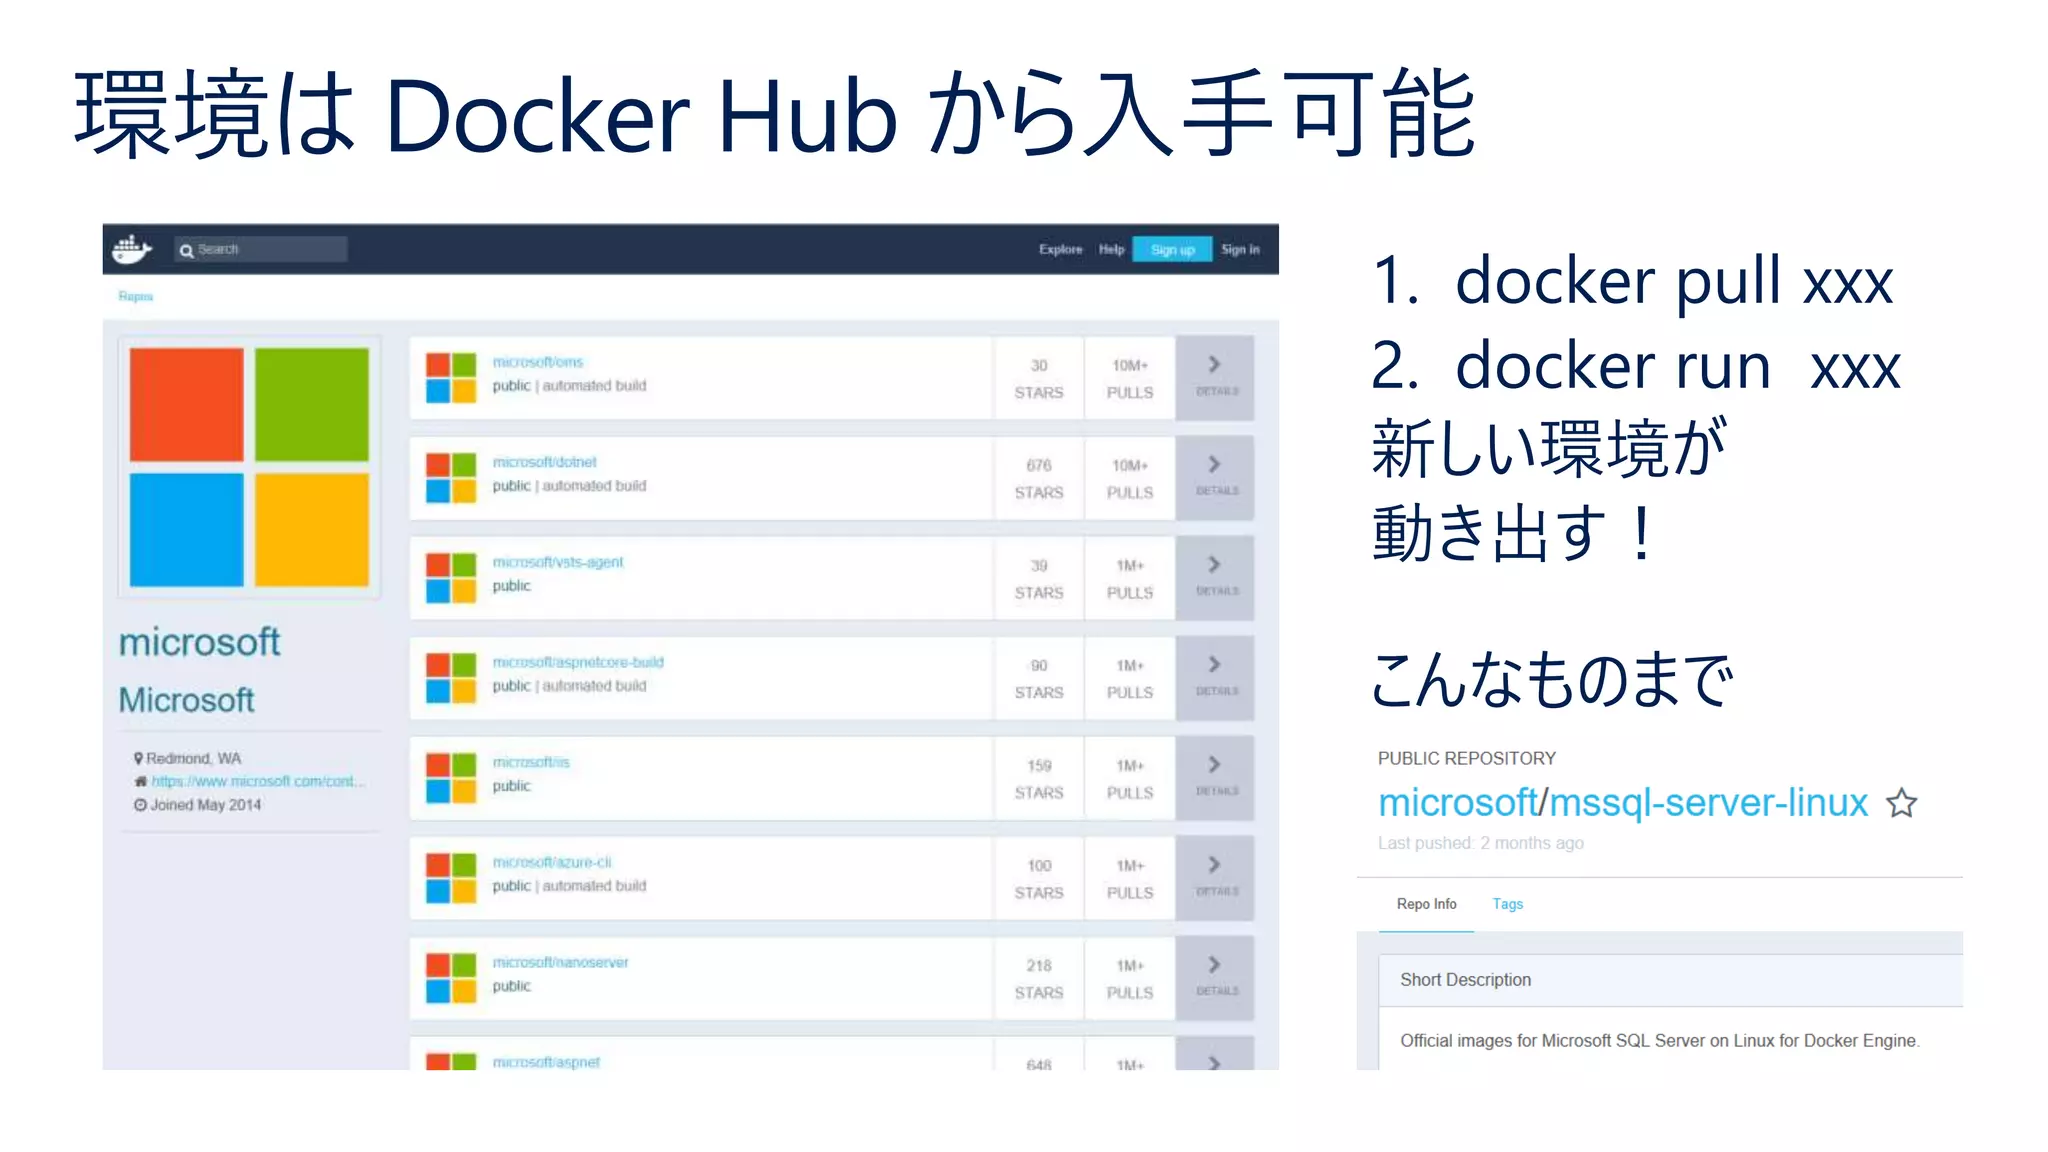Click the Repos breadcrumb link

[136, 296]
